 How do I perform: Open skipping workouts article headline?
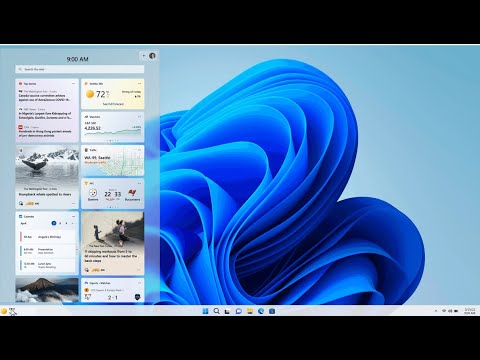[111, 256]
